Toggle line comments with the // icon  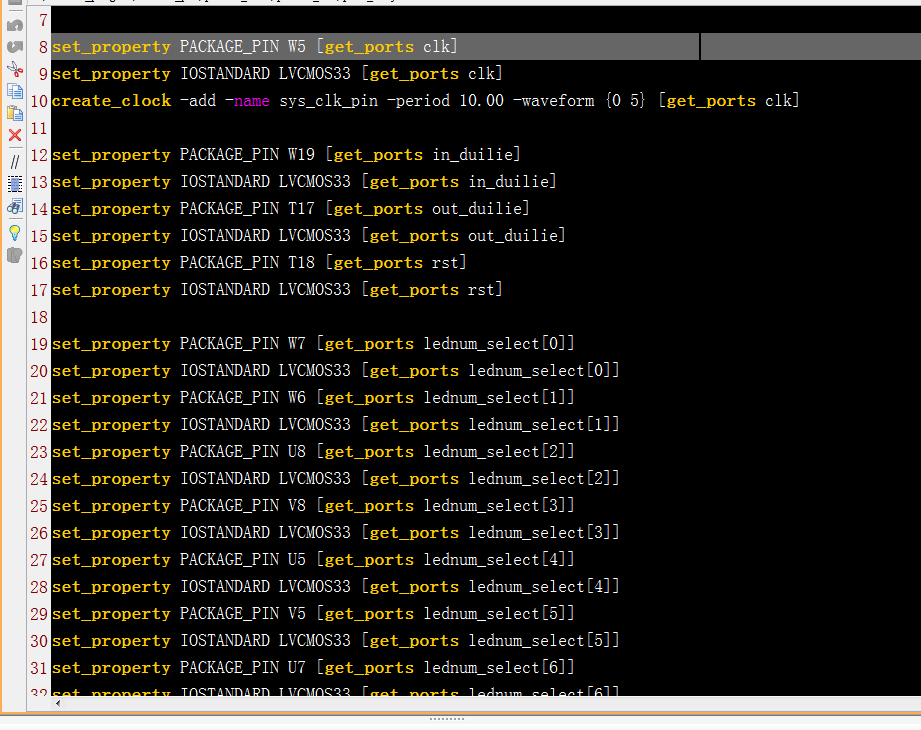tap(14, 161)
